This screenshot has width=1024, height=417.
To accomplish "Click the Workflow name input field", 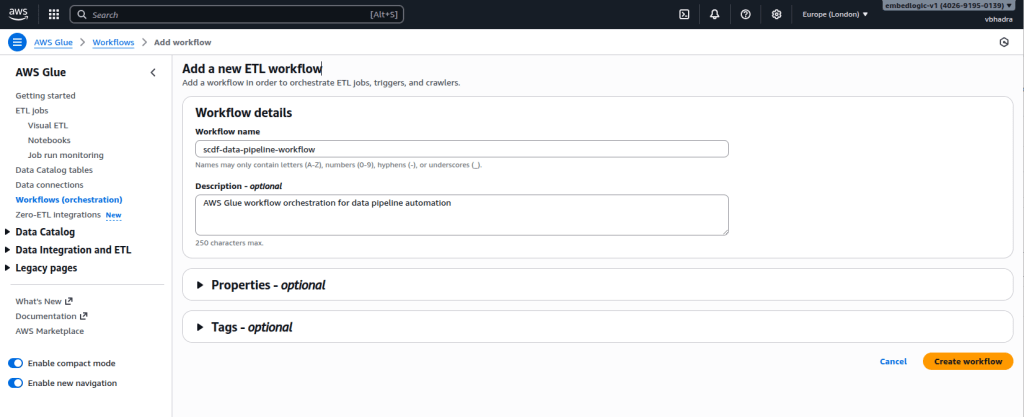I will coord(461,149).
